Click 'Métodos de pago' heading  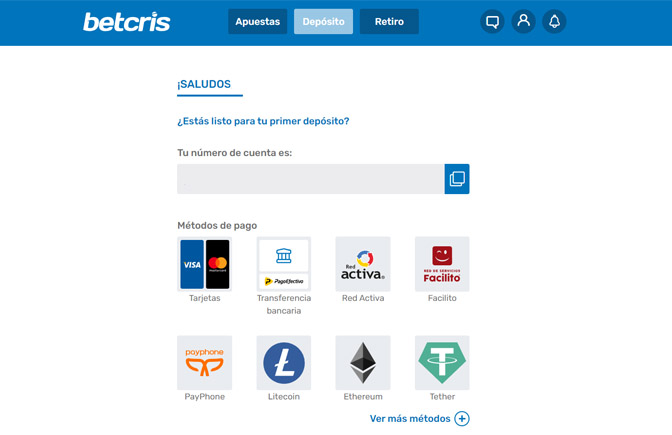[217, 225]
